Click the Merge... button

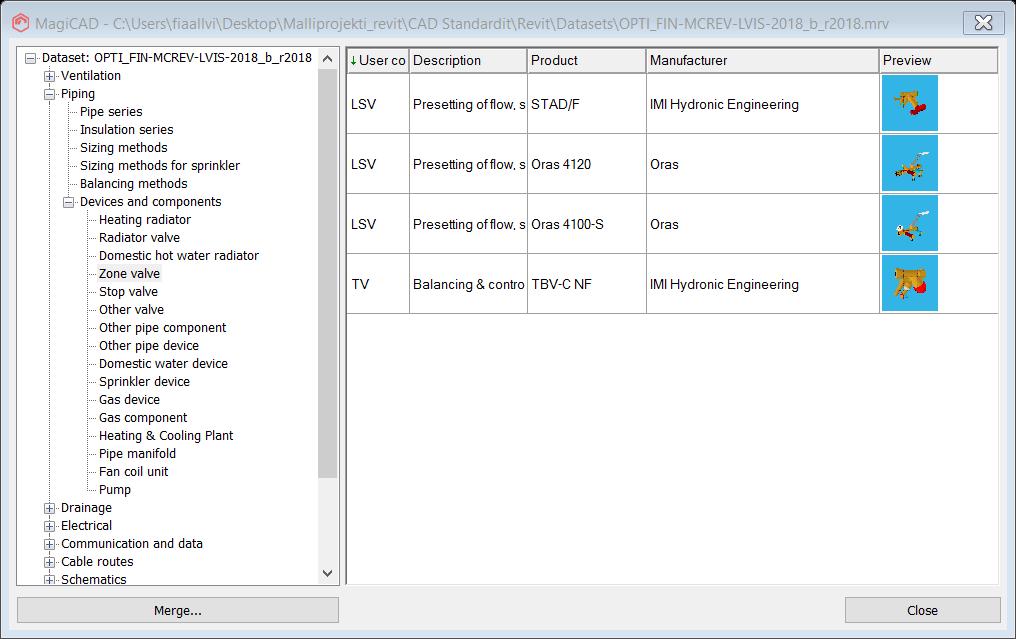pyautogui.click(x=178, y=610)
